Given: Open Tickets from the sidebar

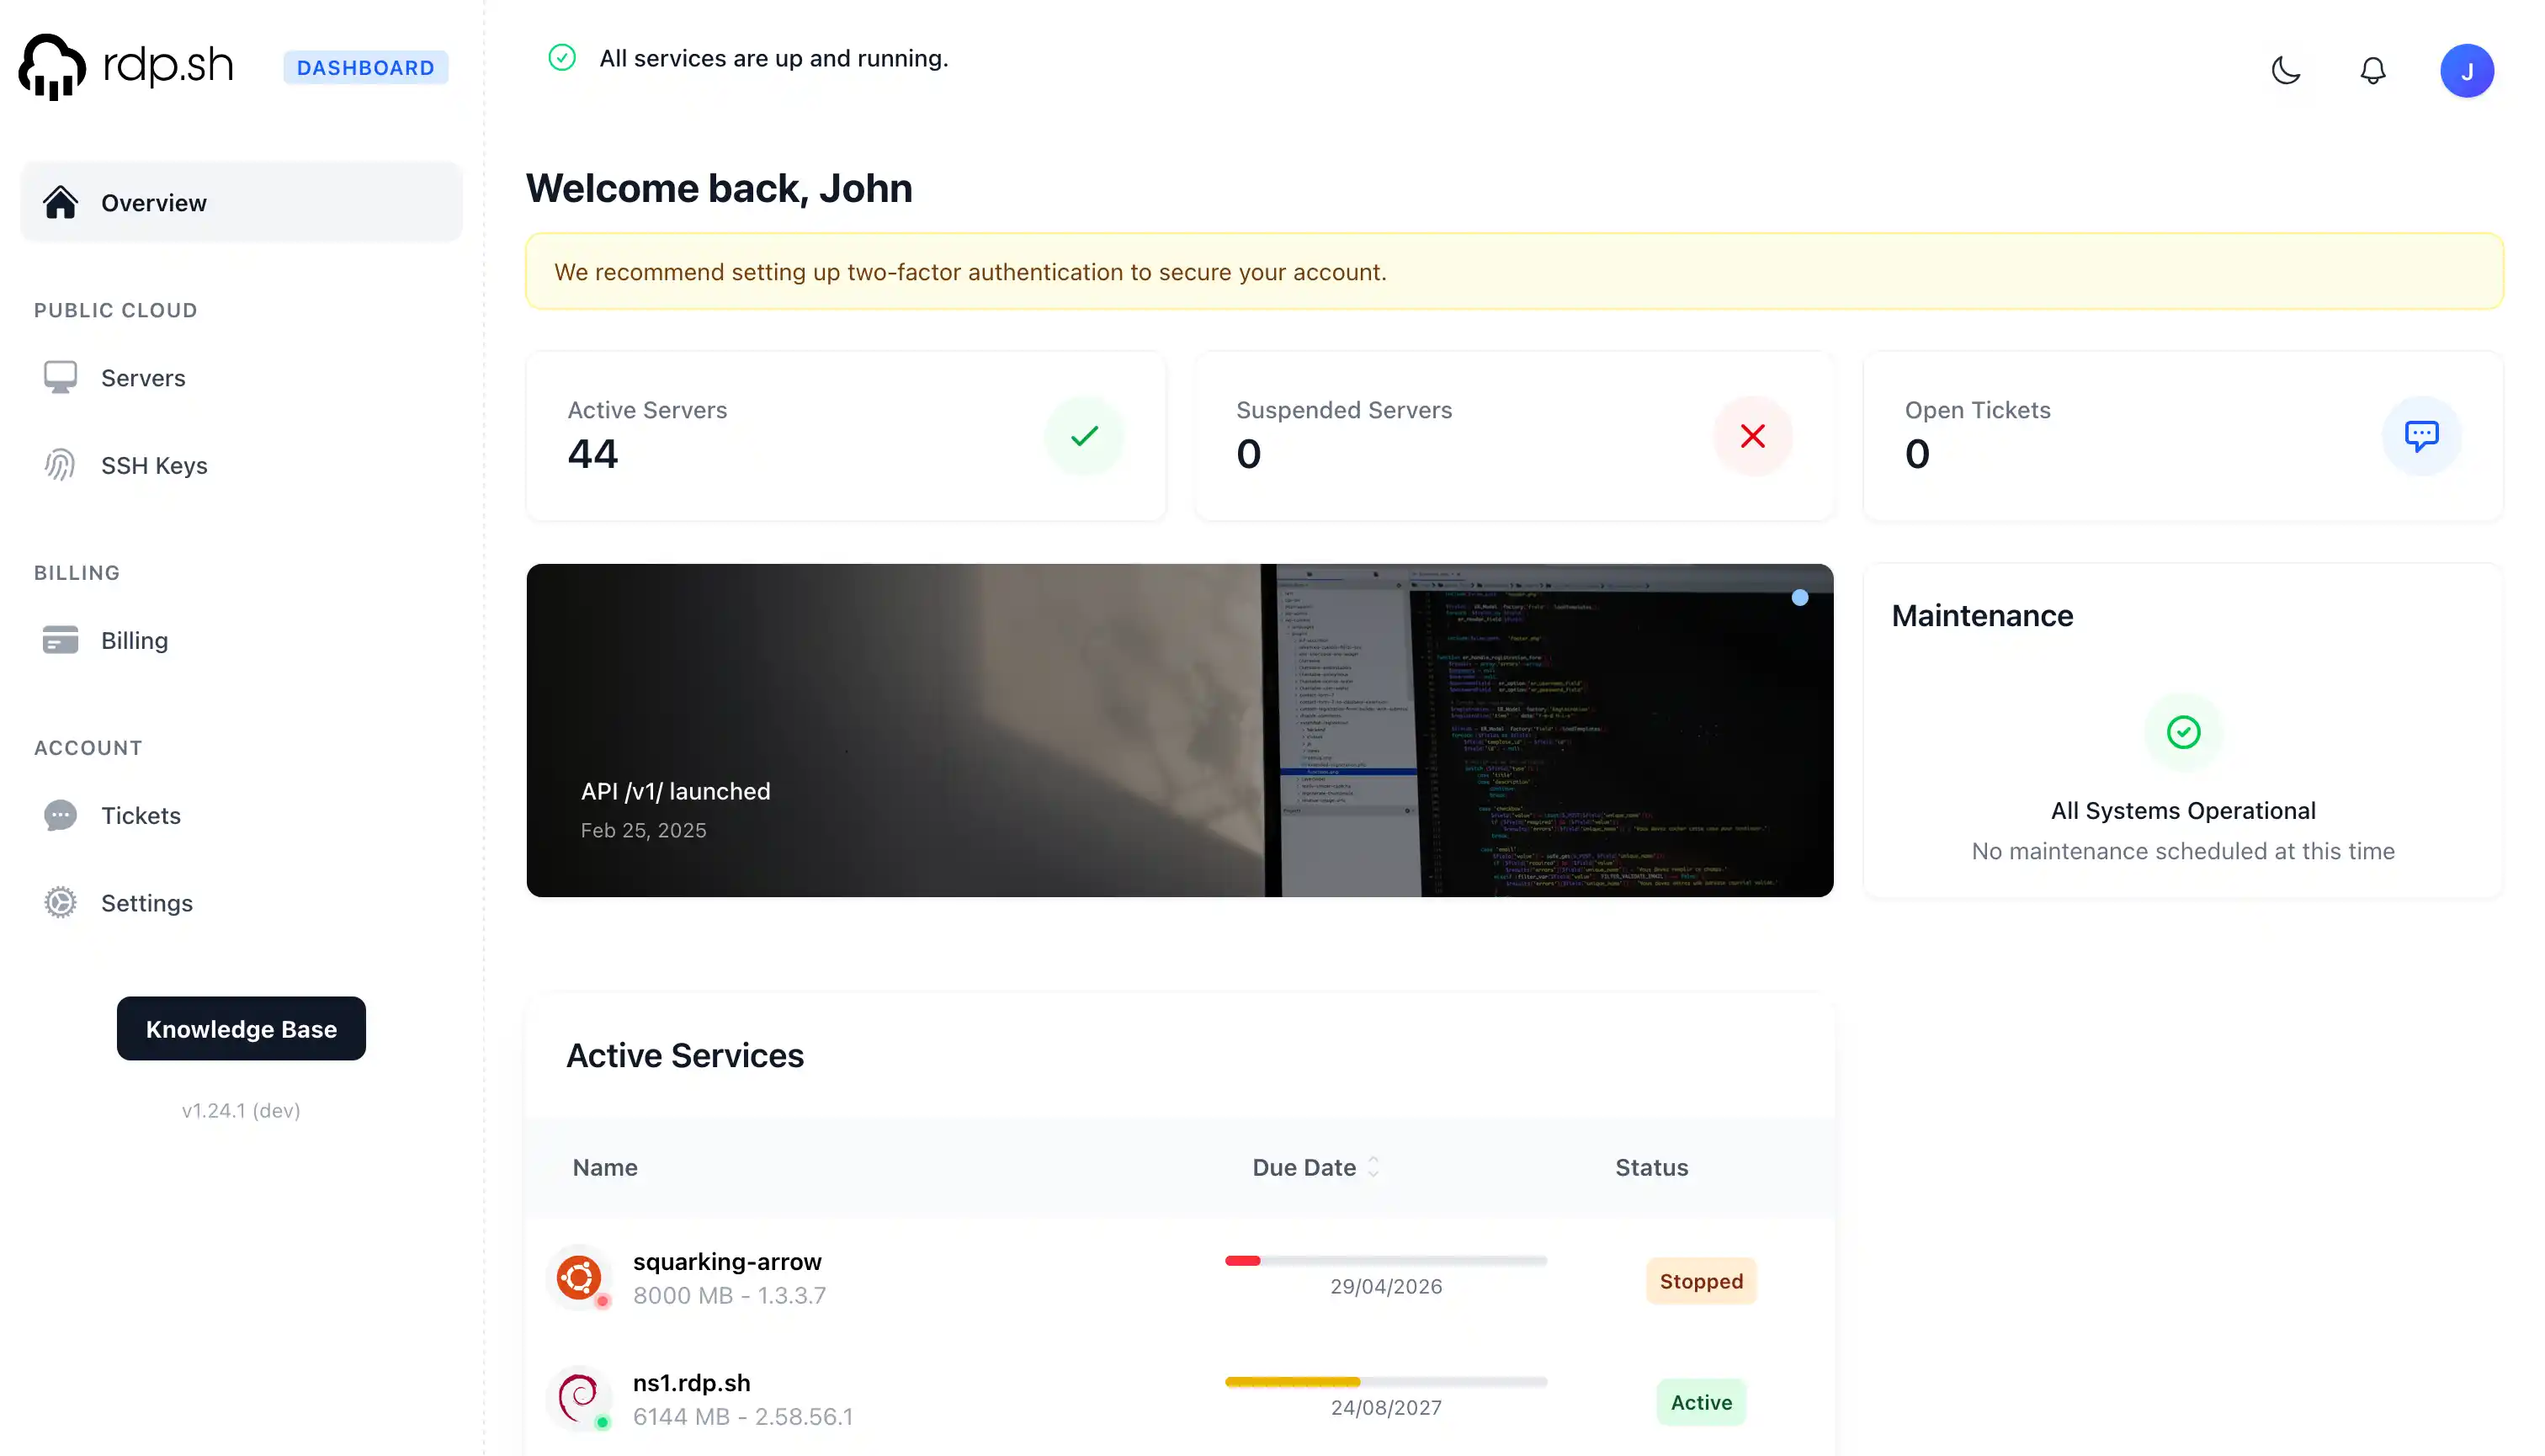Looking at the screenshot, I should click(141, 815).
